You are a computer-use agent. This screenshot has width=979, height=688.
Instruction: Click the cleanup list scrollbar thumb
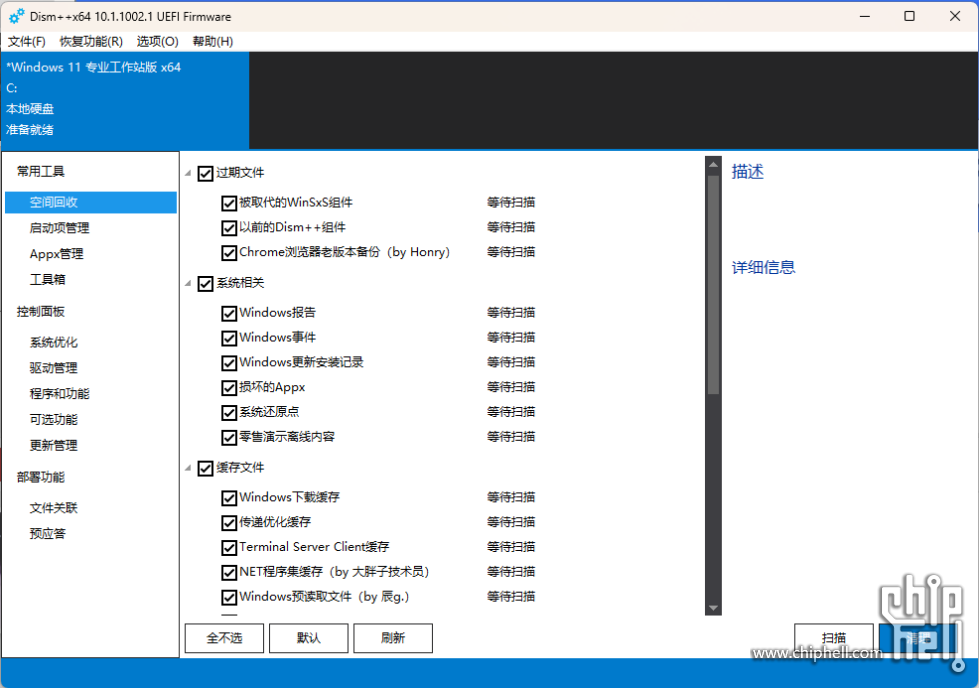[713, 284]
